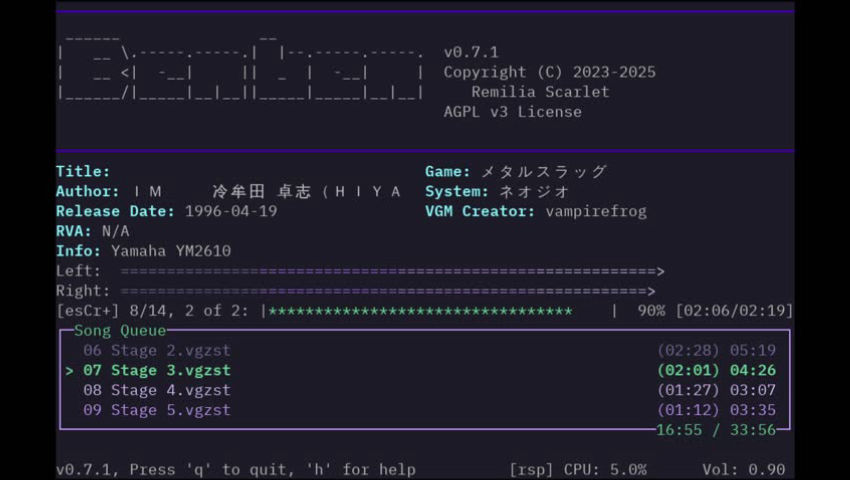This screenshot has height=480, width=850.
Task: Click the '>' now-playing marker in queue
Action: (69, 370)
